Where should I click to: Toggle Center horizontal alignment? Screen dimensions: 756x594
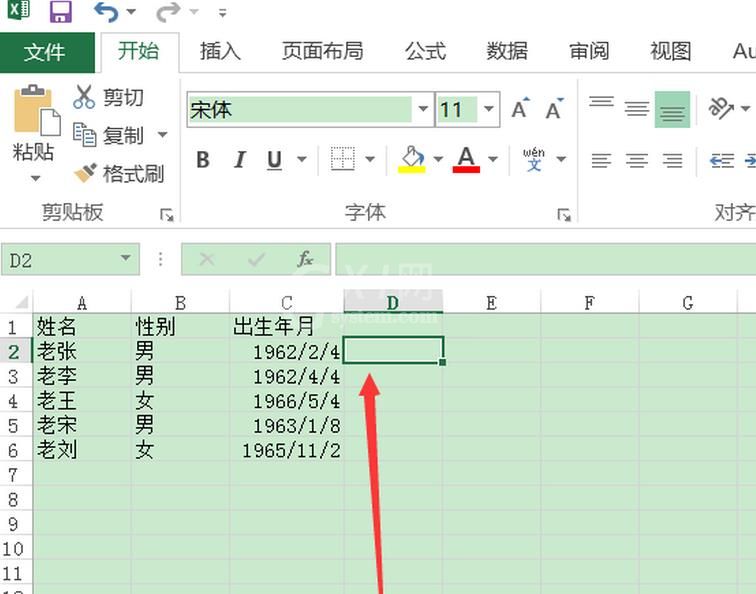pos(637,160)
